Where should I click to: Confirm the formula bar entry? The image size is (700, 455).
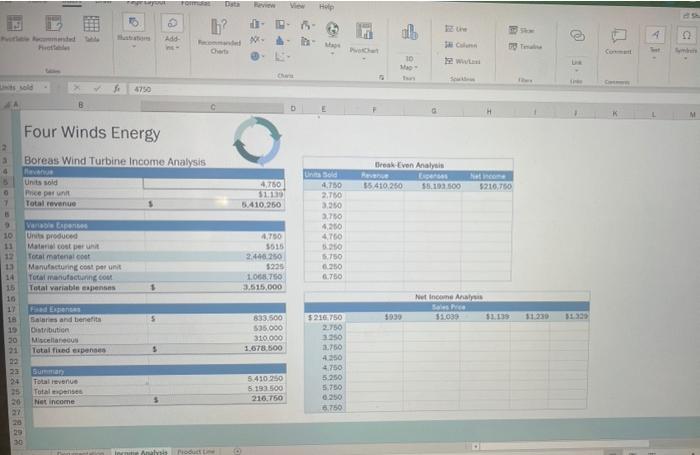97,88
